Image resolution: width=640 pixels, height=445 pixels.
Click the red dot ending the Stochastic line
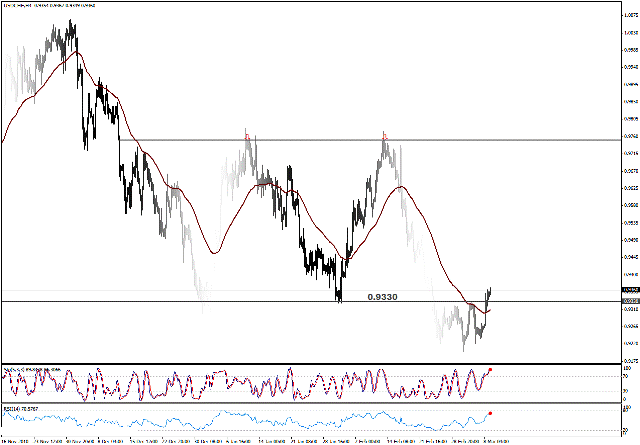pos(490,370)
